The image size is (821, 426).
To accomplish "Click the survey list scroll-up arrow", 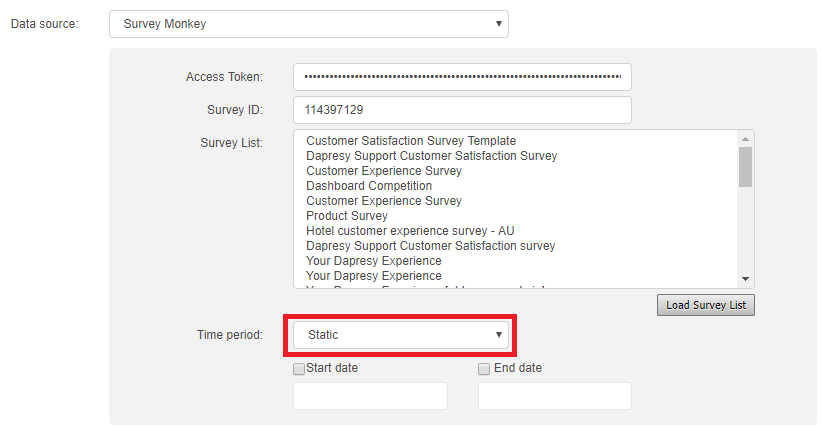I will click(746, 139).
